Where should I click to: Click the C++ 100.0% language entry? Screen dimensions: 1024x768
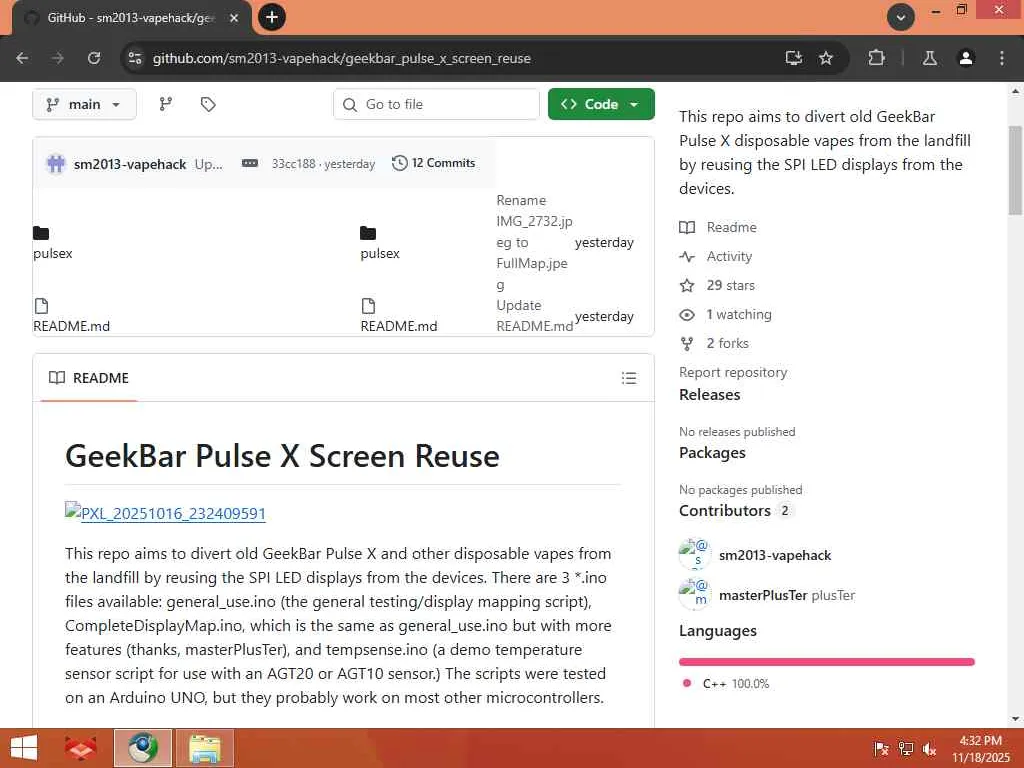point(727,684)
